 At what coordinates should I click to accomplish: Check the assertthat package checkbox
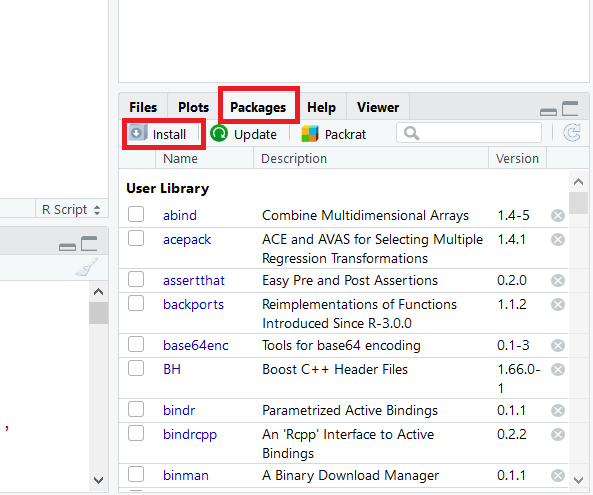tap(136, 279)
